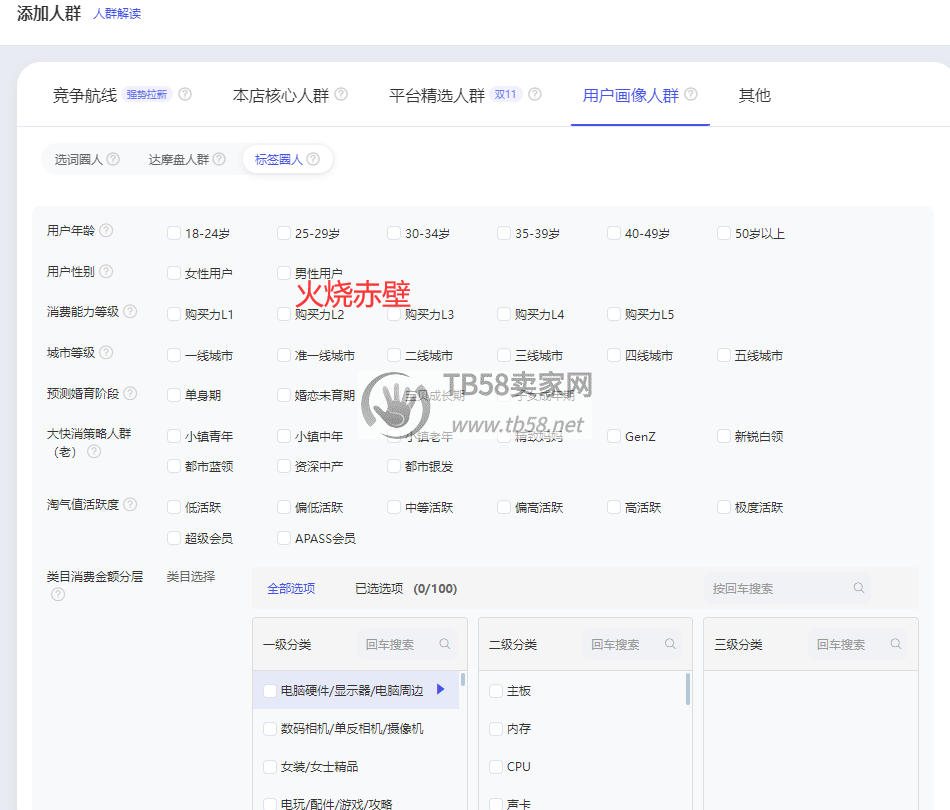Tick the 购买力L5 checkbox

(x=614, y=314)
